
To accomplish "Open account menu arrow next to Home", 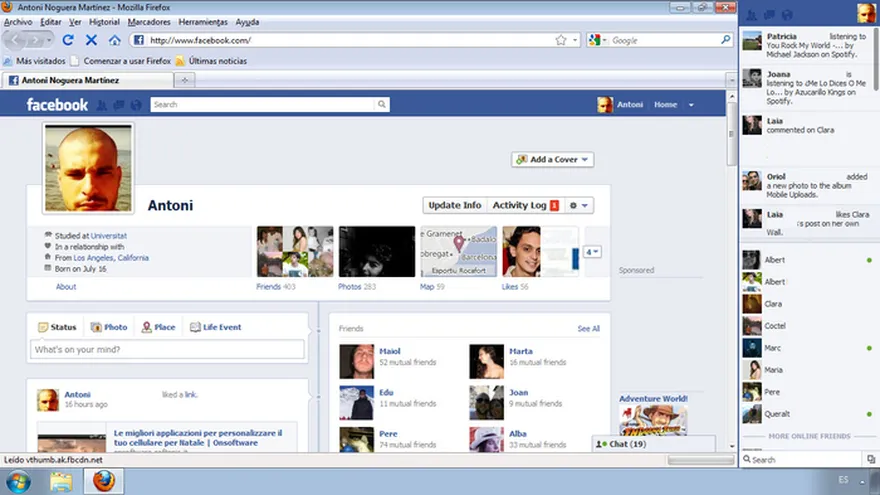I will [690, 105].
